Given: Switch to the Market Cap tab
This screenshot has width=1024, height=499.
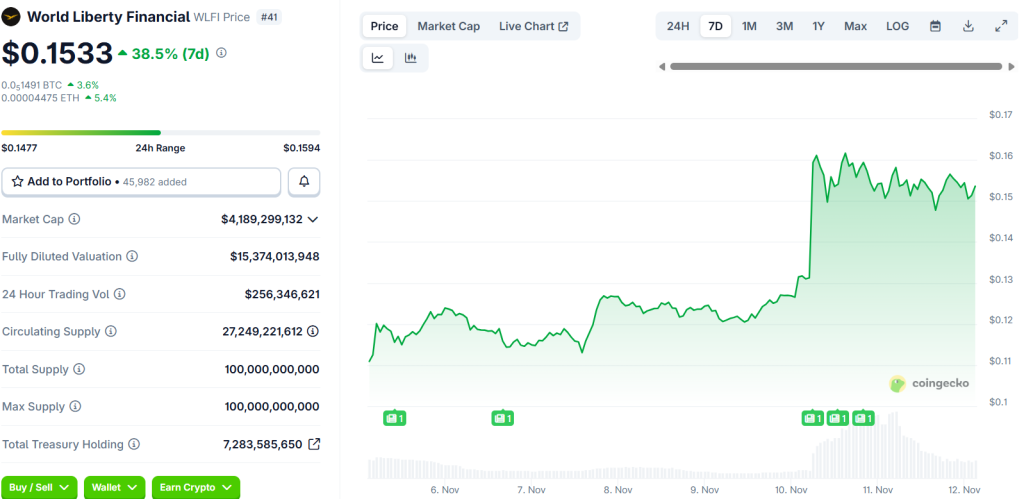Looking at the screenshot, I should coord(448,26).
